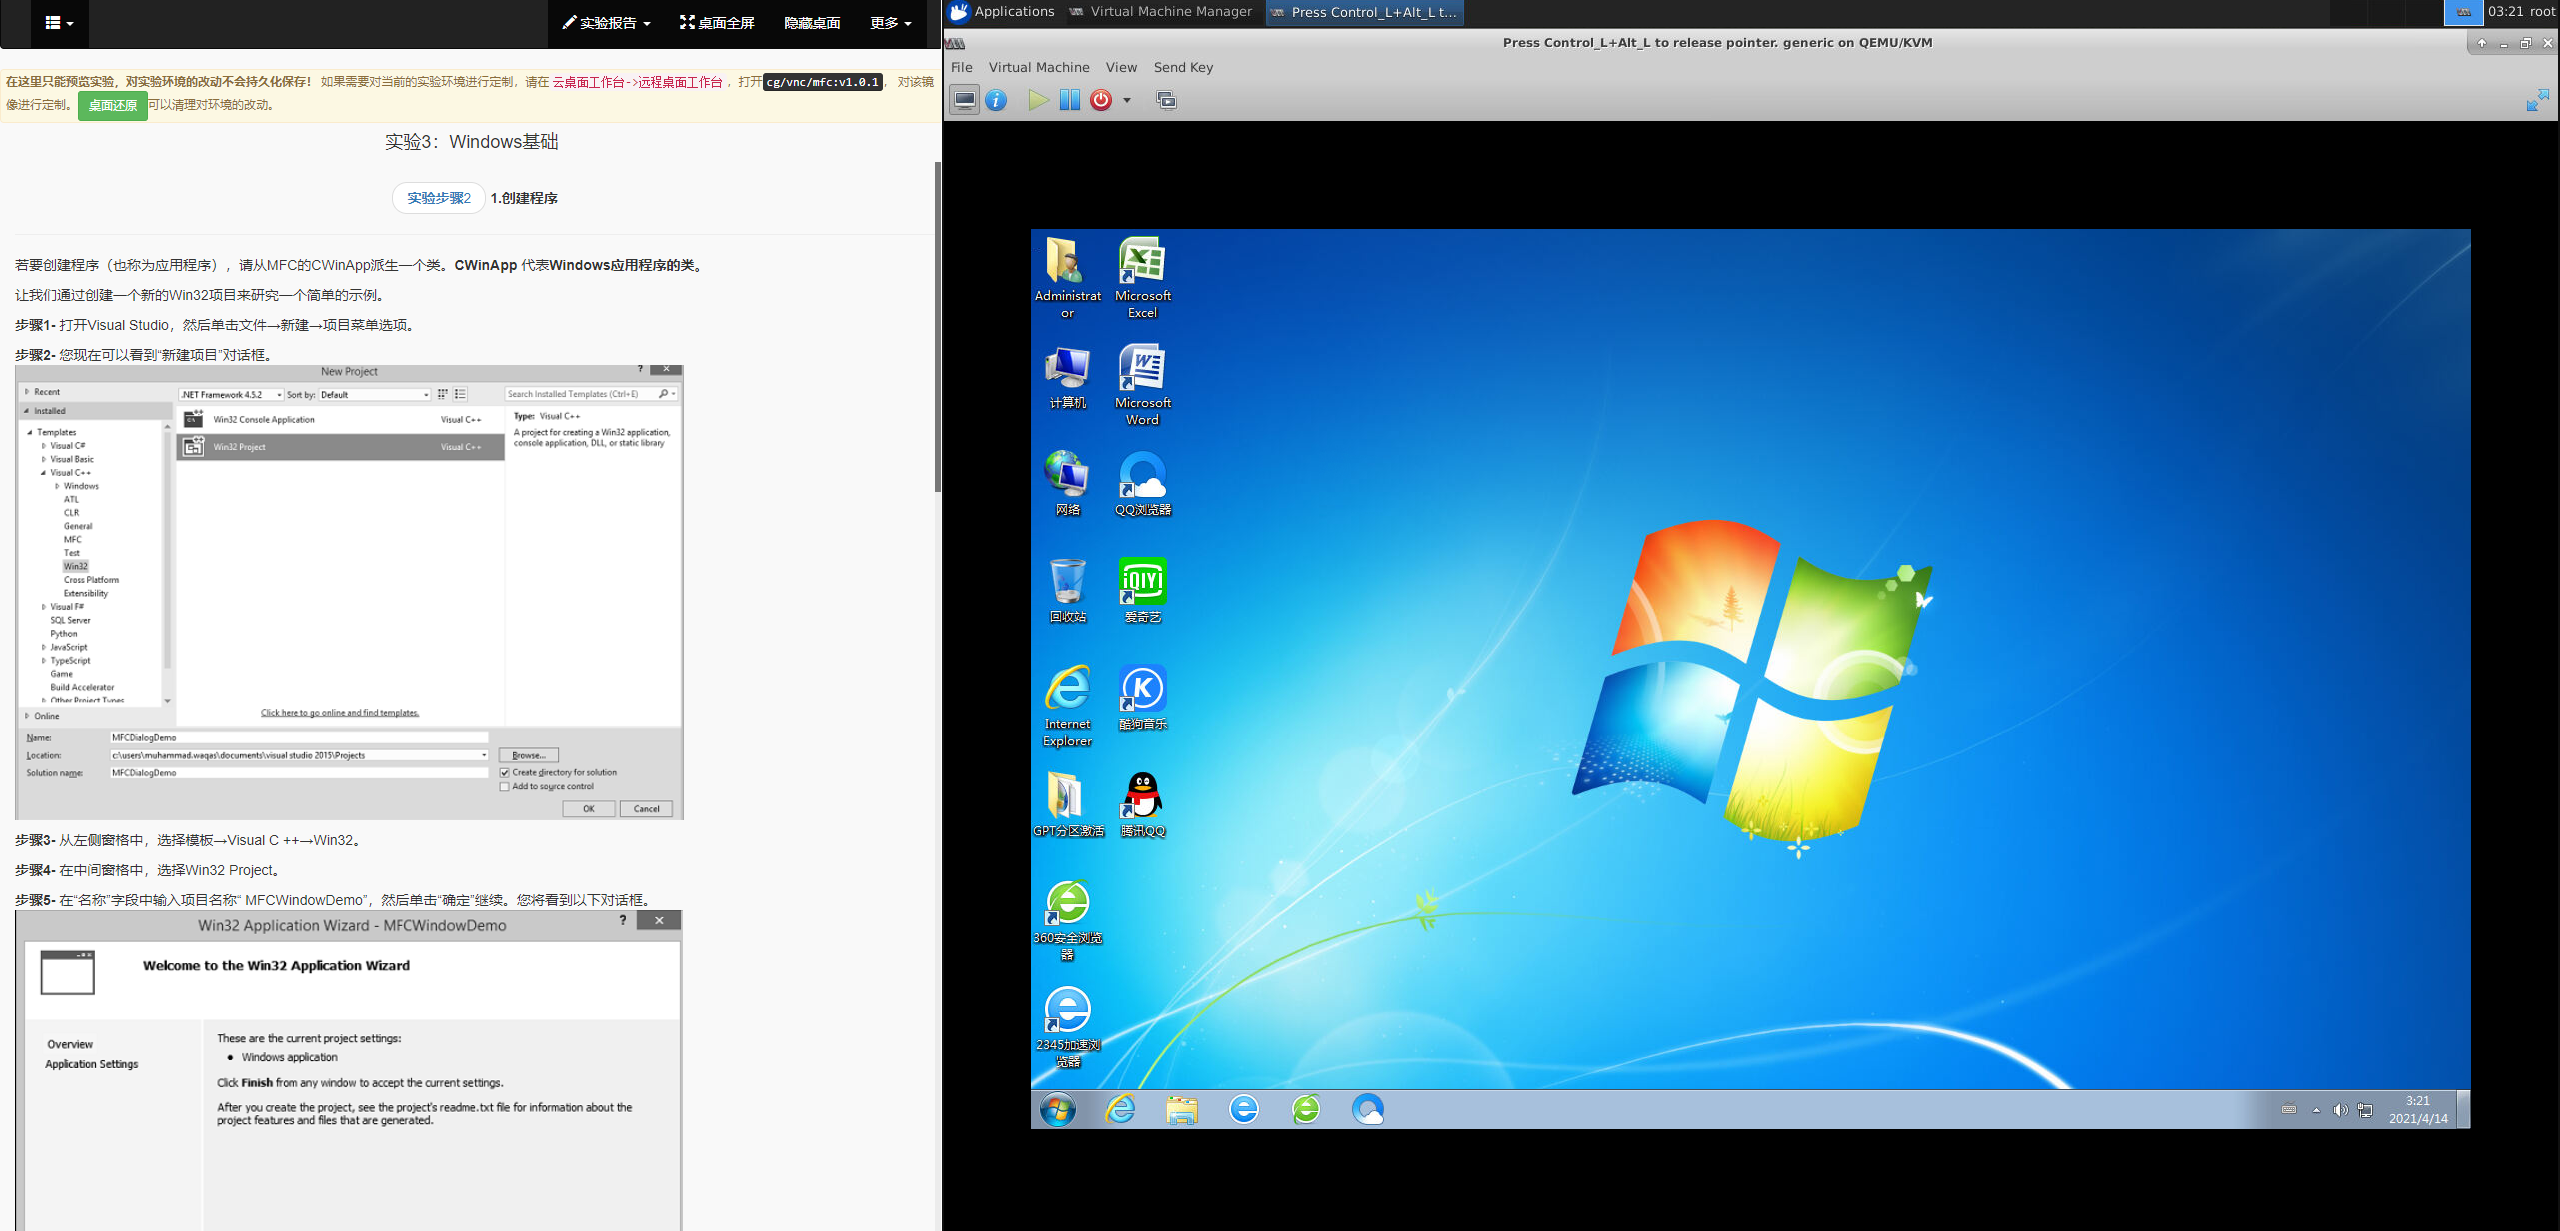Open 2345加速浏览器 desktop shortcut
The image size is (2560, 1231).
[1067, 1027]
